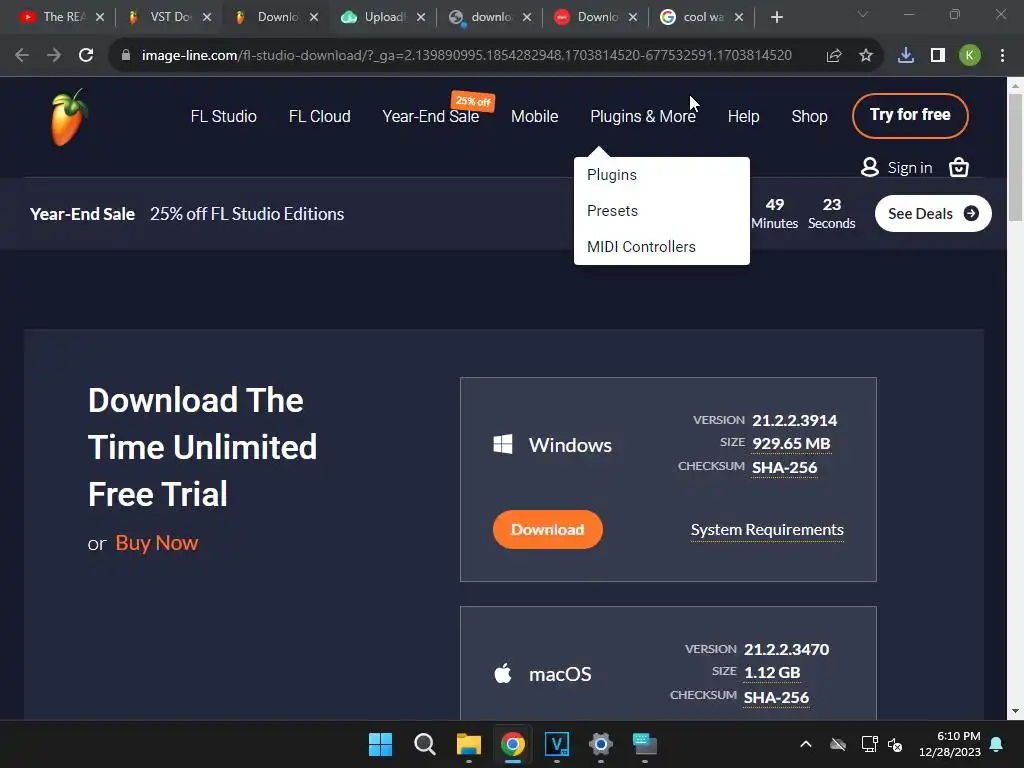Viewport: 1024px width, 768px height.
Task: Open the gear-shaped taskbar app
Action: tap(601, 744)
